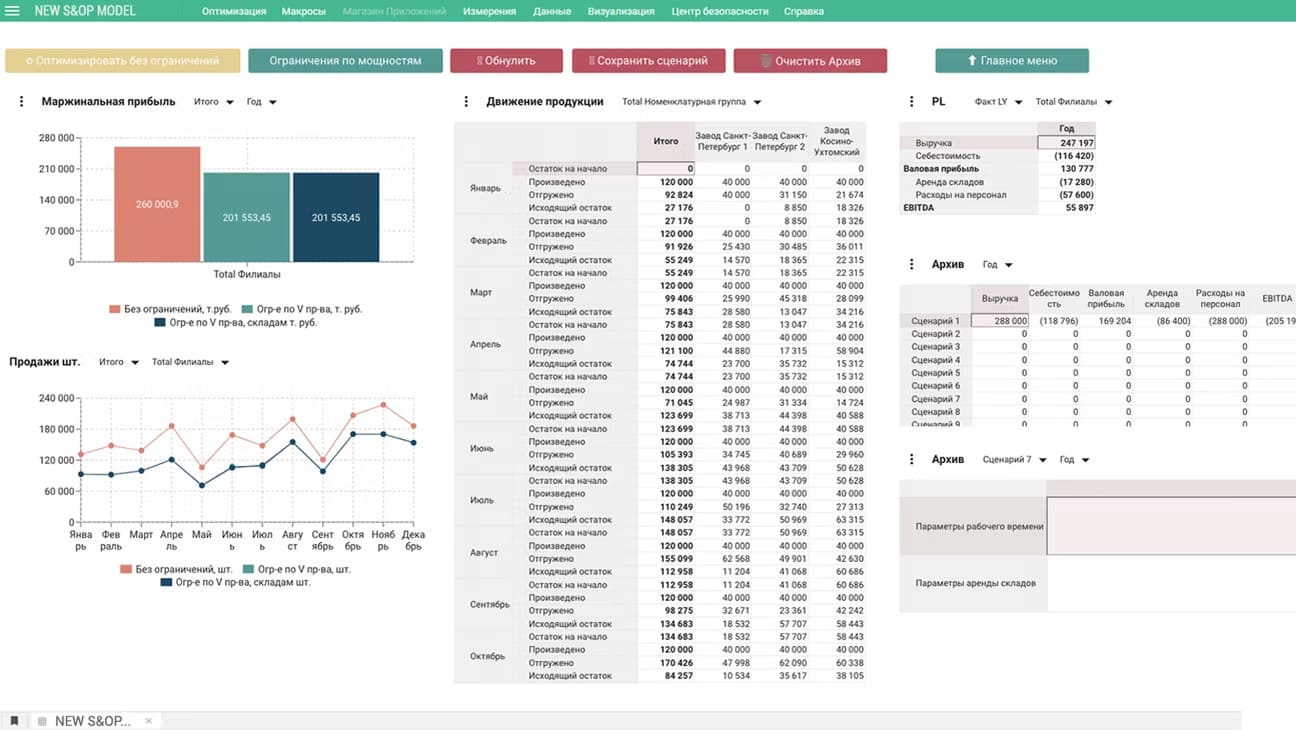Close the NEW S&OP... bottom tab

point(149,721)
